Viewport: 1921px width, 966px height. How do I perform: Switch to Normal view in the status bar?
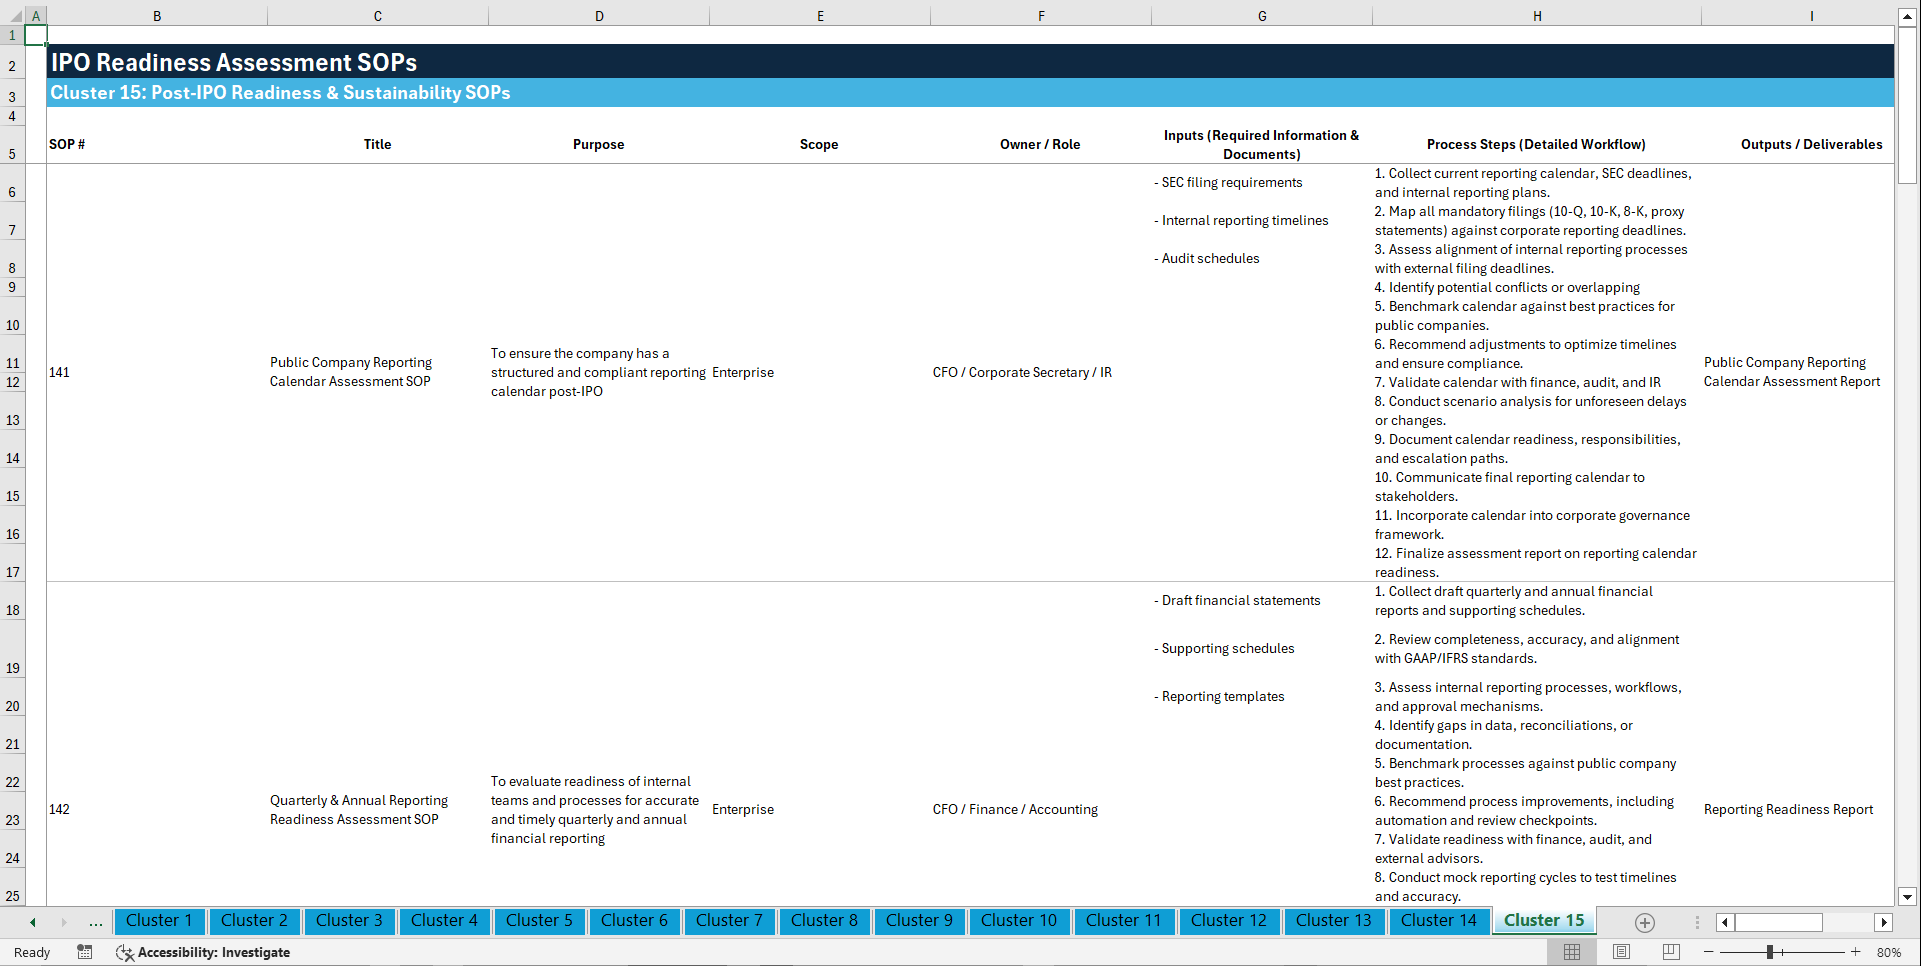tap(1571, 951)
